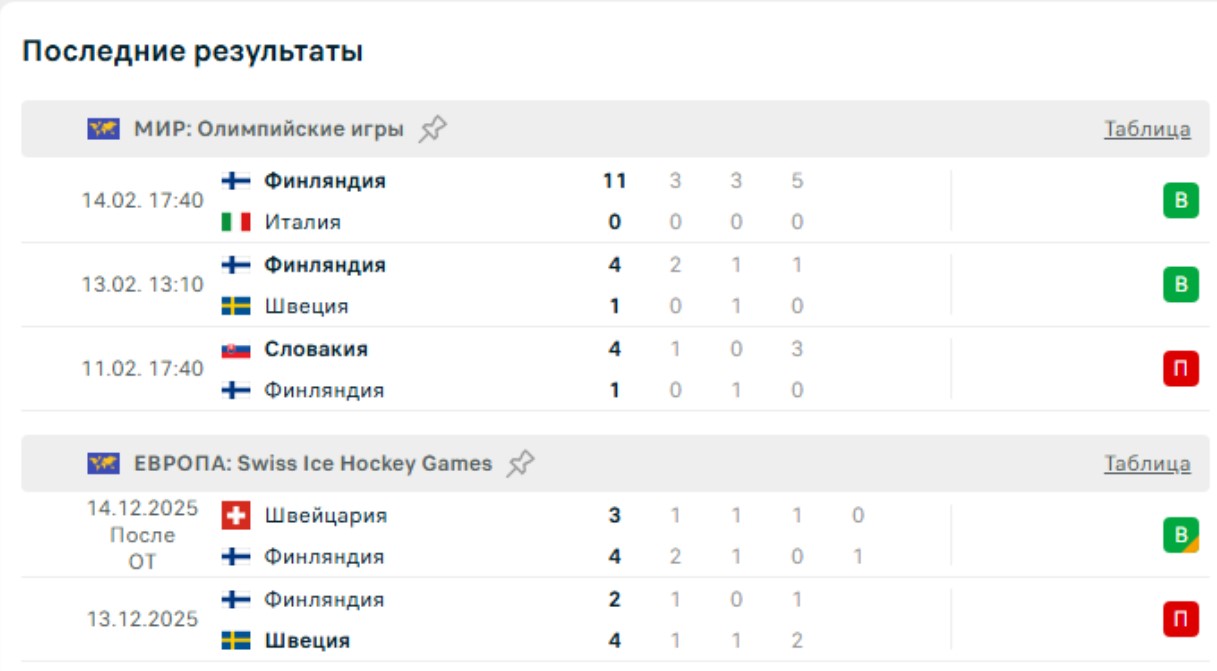
Task: Click the Slovakia flag icon
Action: click(x=236, y=349)
